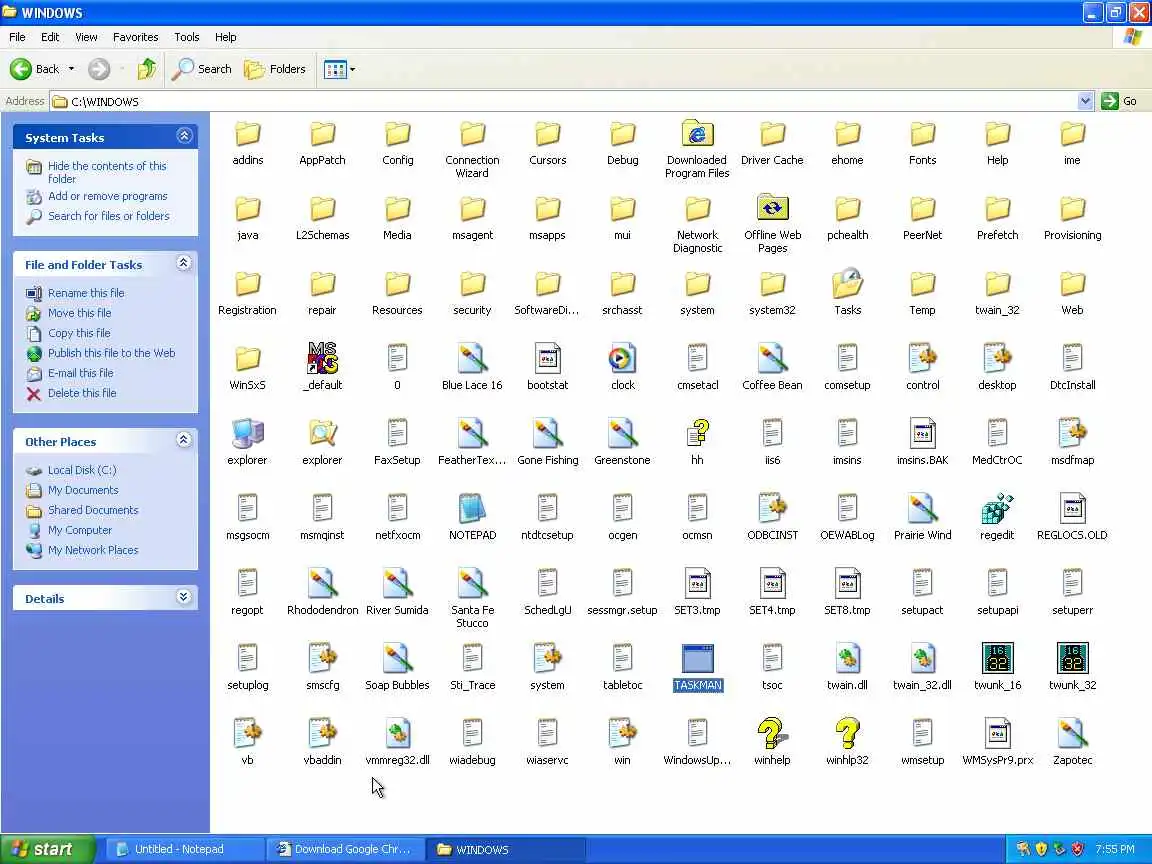Open the Edit menu

click(50, 37)
